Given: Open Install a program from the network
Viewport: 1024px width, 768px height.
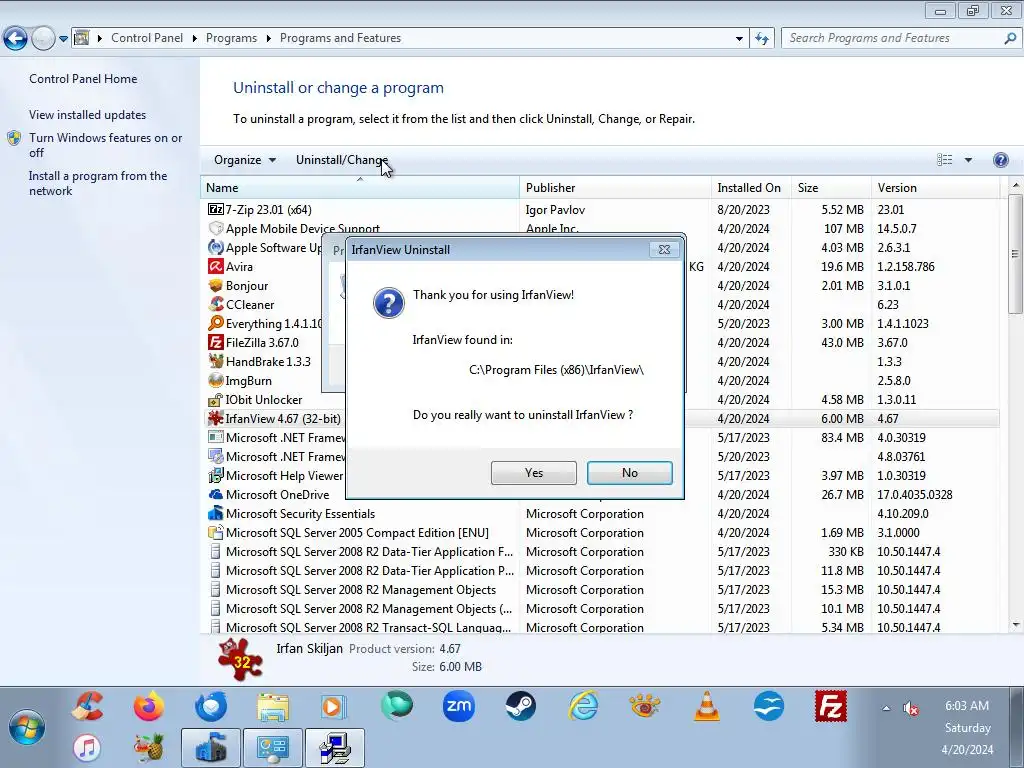Looking at the screenshot, I should [x=98, y=184].
